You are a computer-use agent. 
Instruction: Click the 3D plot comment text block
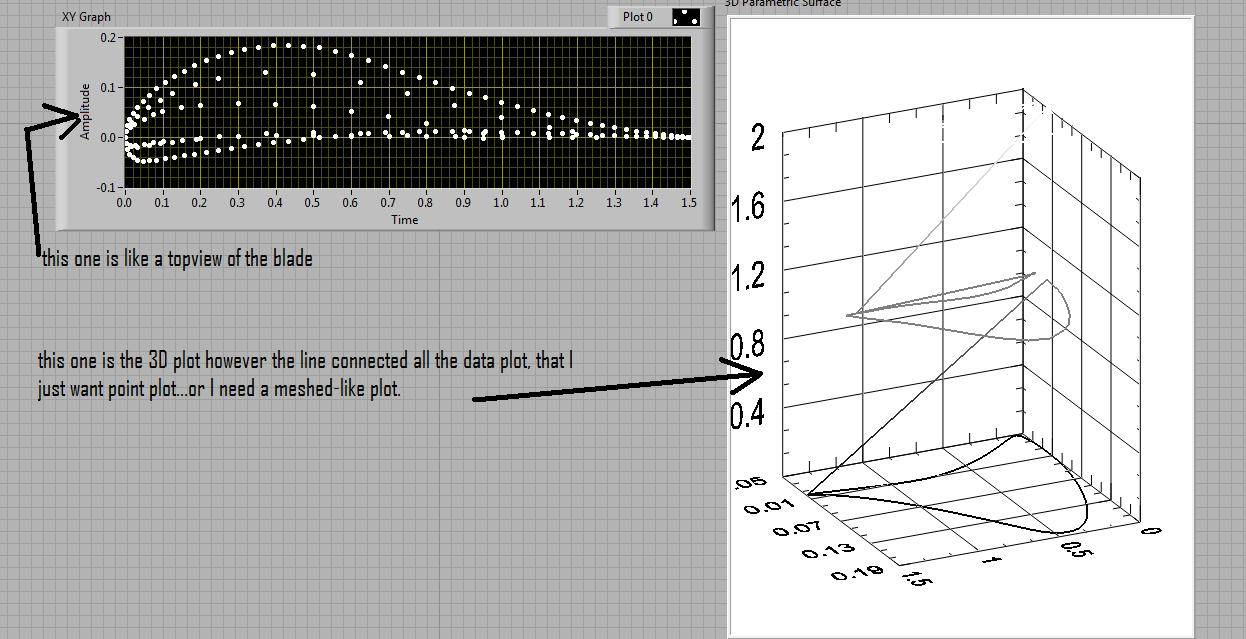pyautogui.click(x=306, y=375)
